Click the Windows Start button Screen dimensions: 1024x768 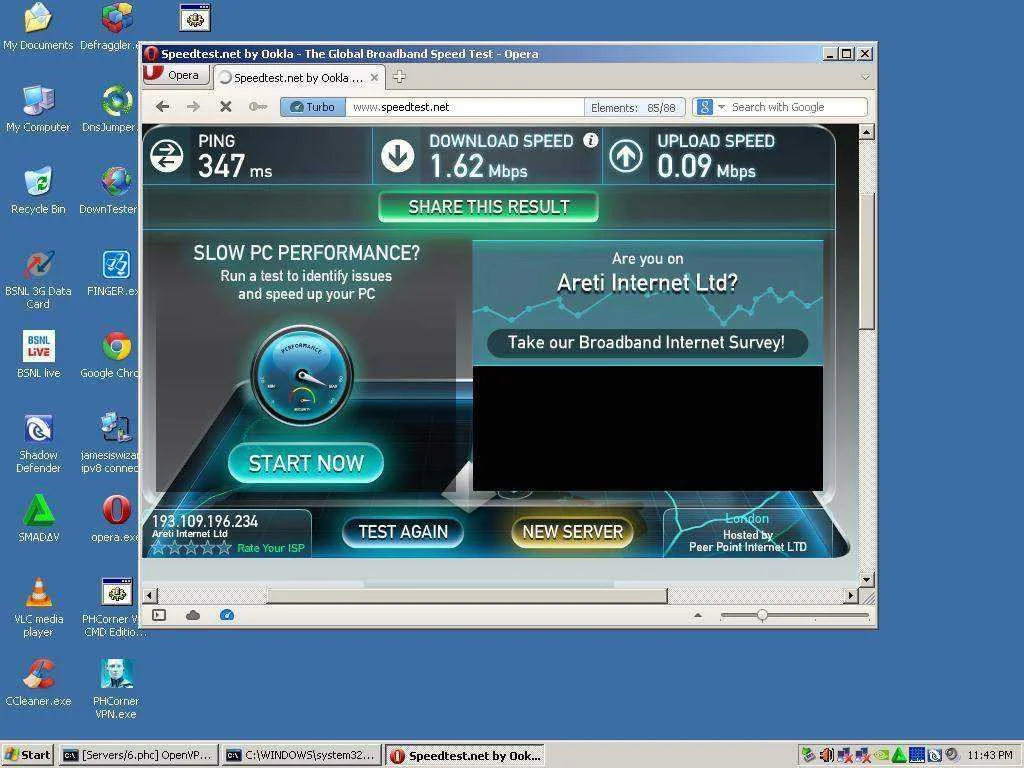pos(27,755)
